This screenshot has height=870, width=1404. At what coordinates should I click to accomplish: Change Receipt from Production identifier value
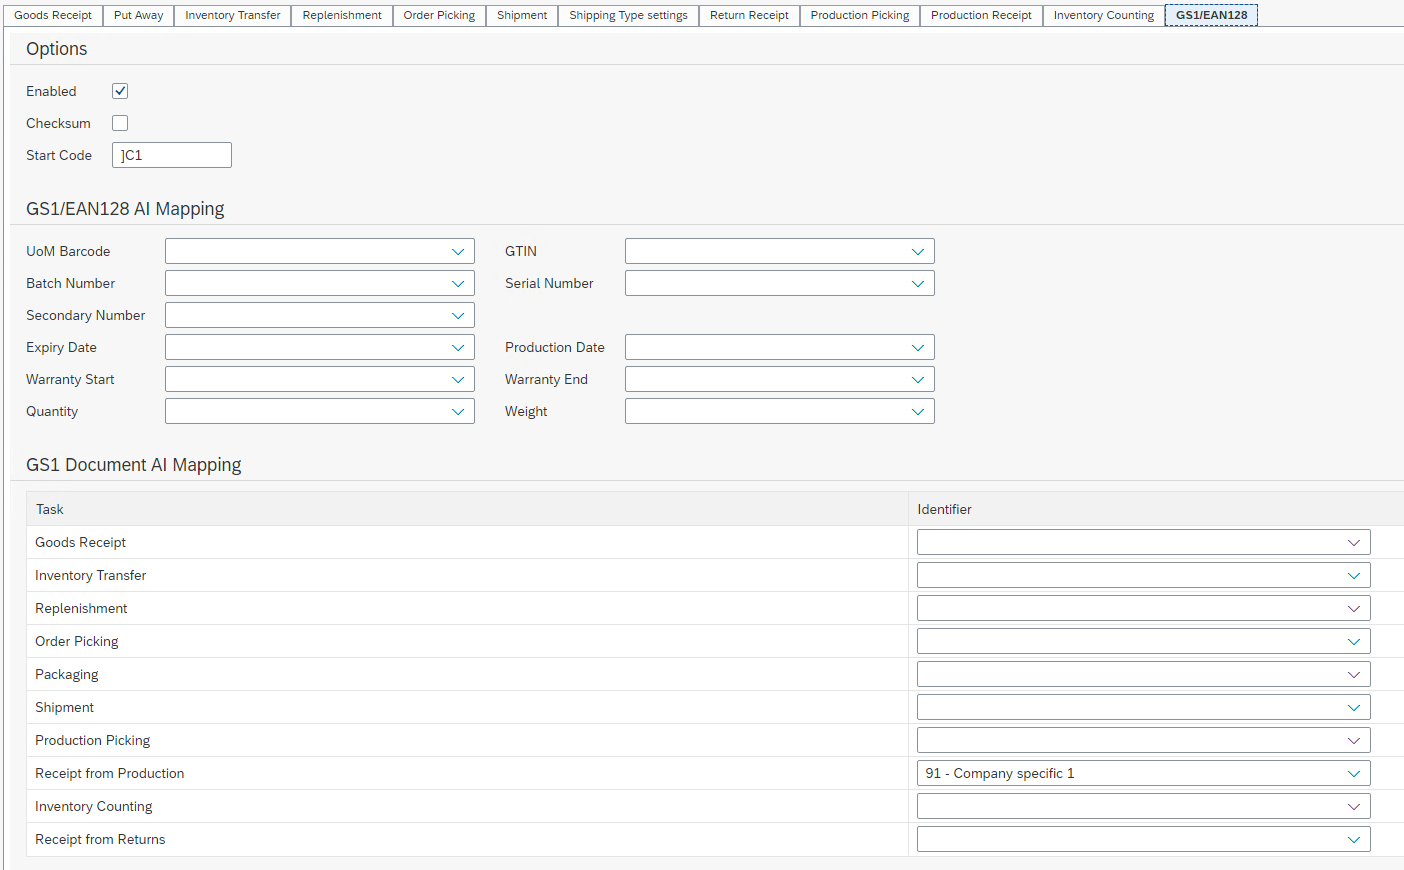1143,773
